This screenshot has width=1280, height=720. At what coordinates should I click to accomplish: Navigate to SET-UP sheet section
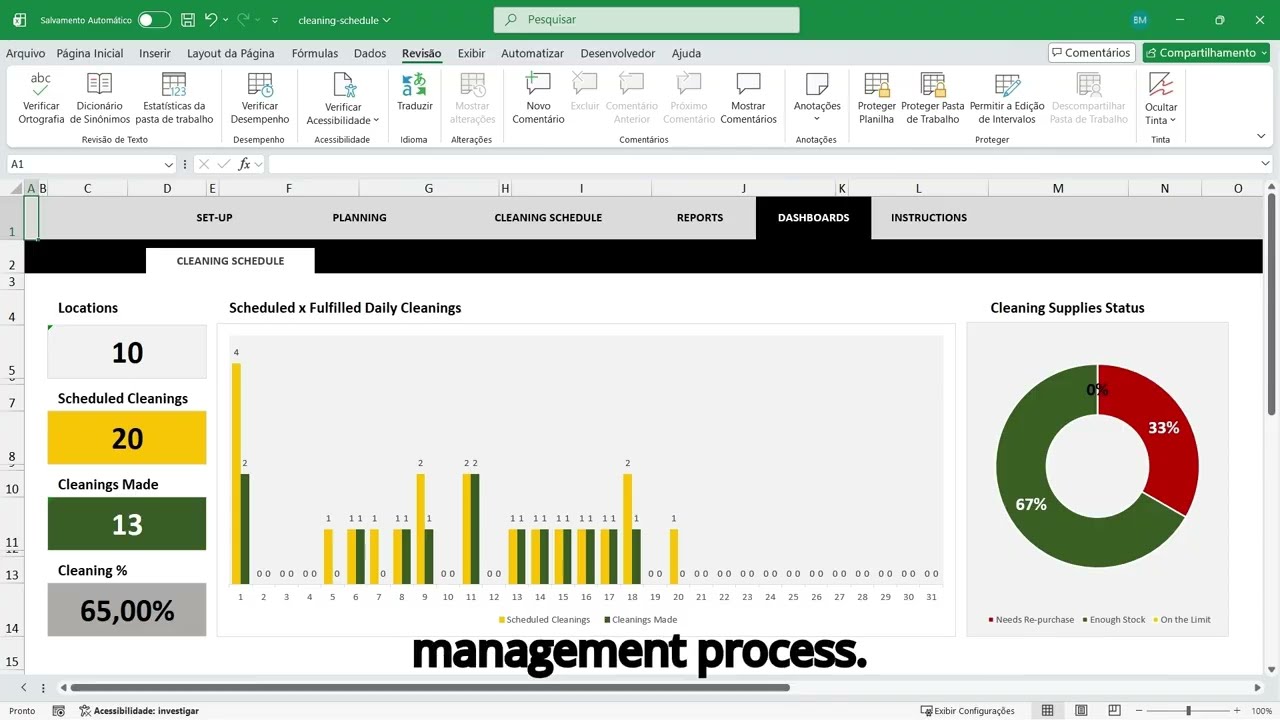[214, 217]
